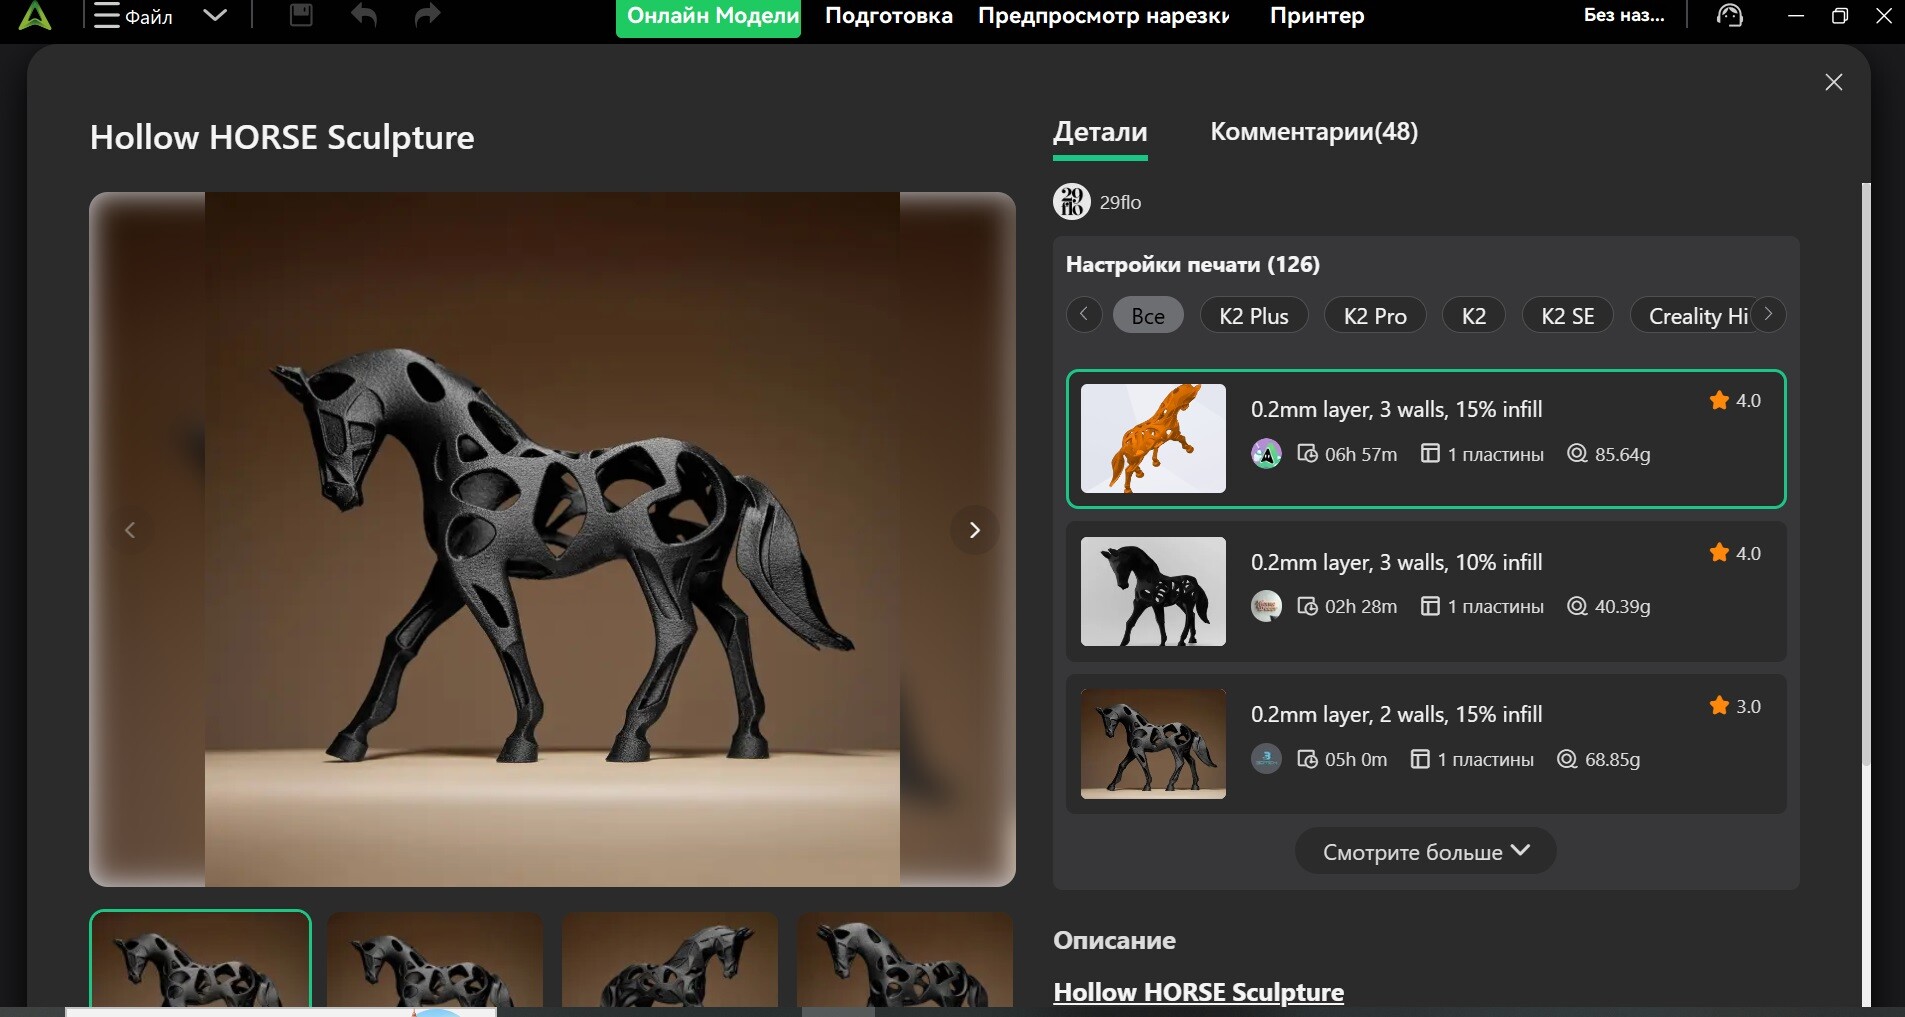
Task: Click the print time icon beside 05h 0m
Action: pos(1307,759)
